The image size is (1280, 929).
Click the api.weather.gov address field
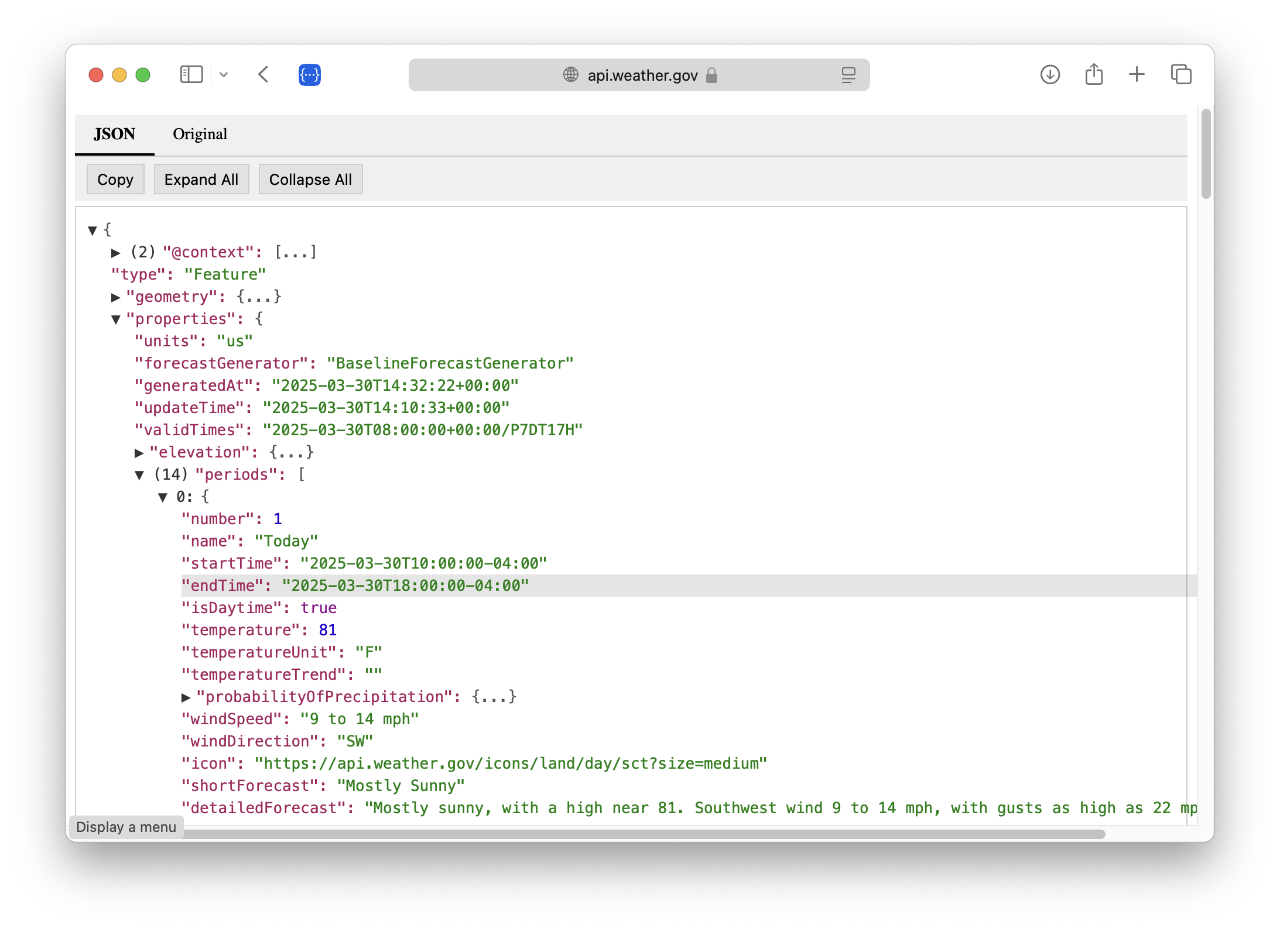click(x=639, y=75)
